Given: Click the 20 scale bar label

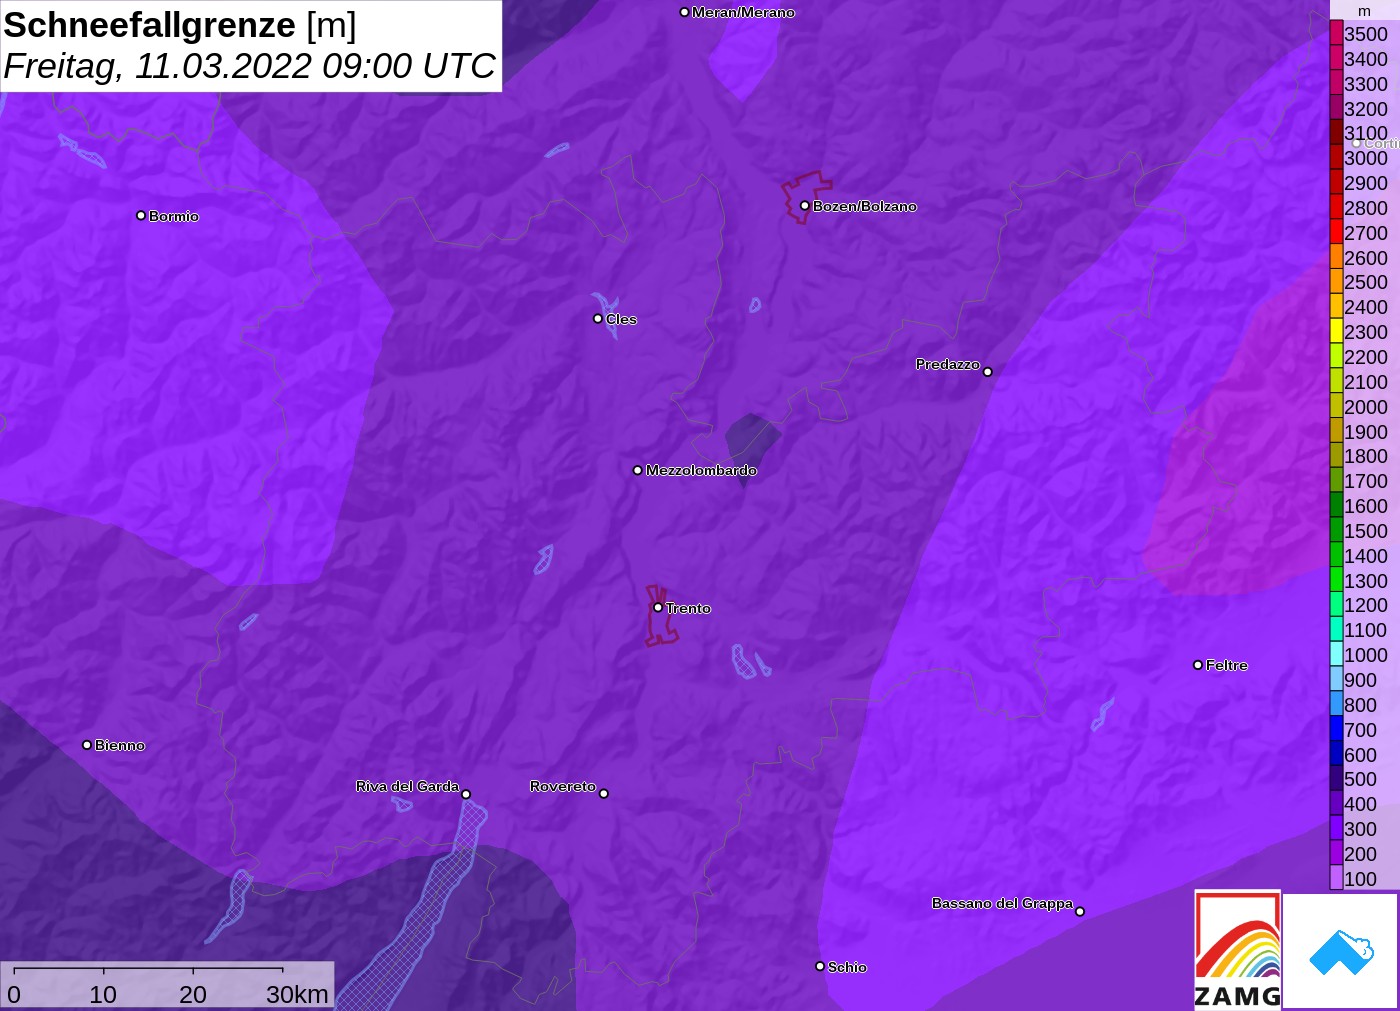Looking at the screenshot, I should point(193,994).
